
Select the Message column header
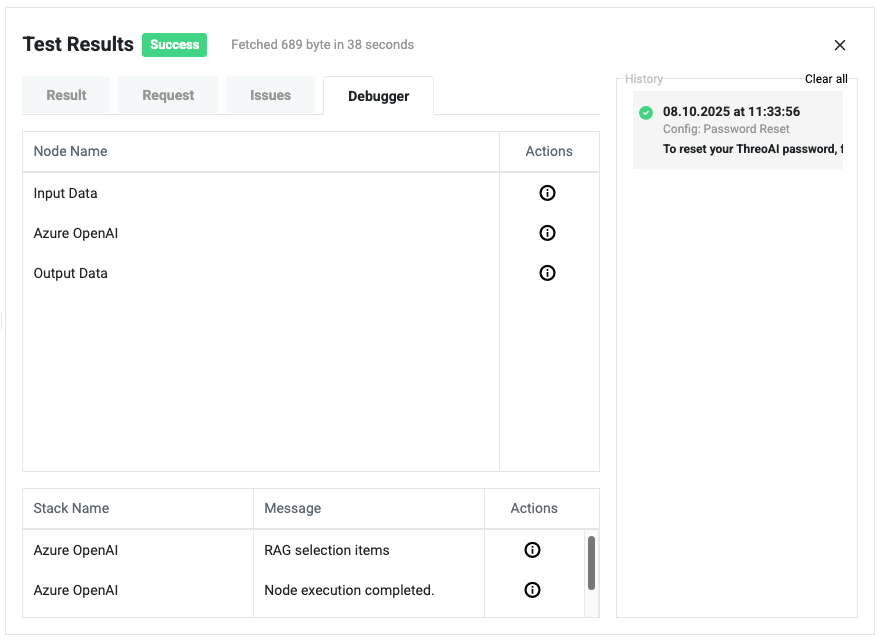(292, 508)
